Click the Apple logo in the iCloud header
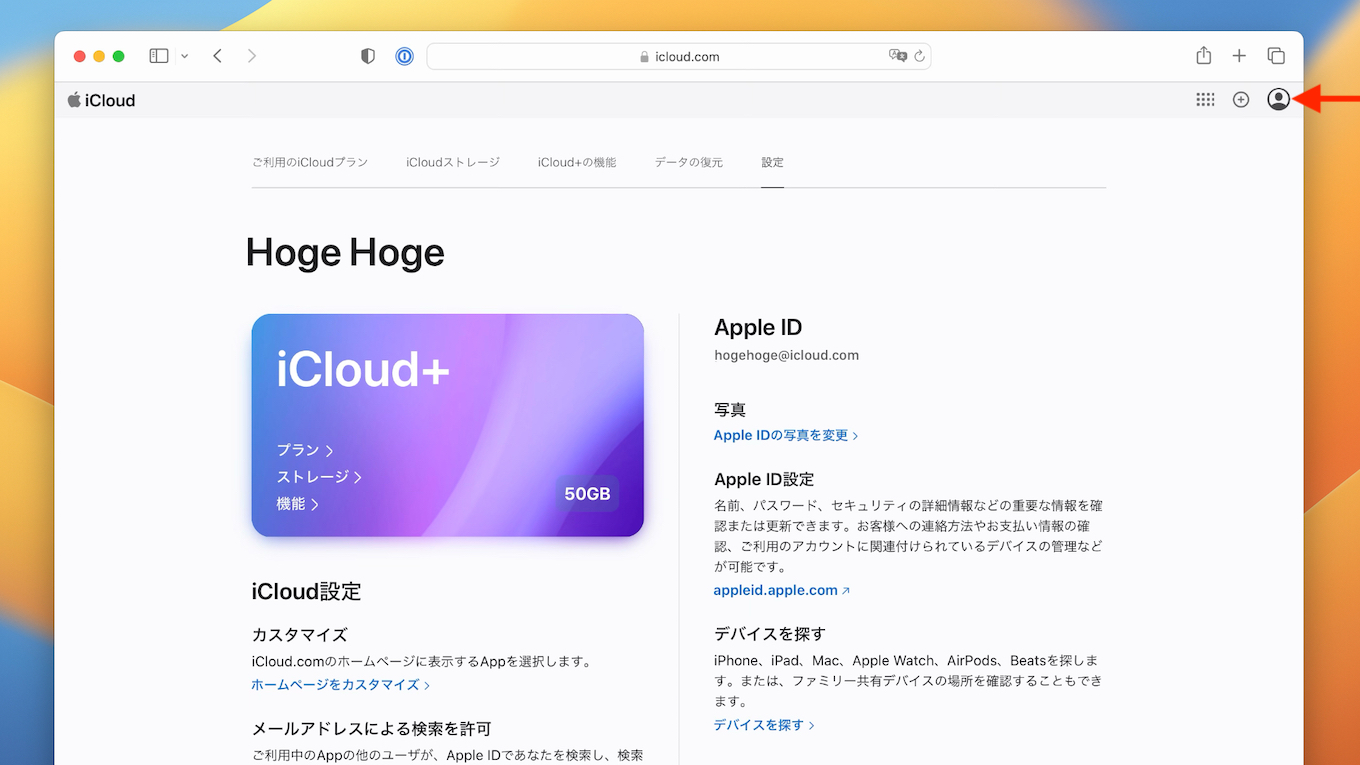 coord(72,100)
